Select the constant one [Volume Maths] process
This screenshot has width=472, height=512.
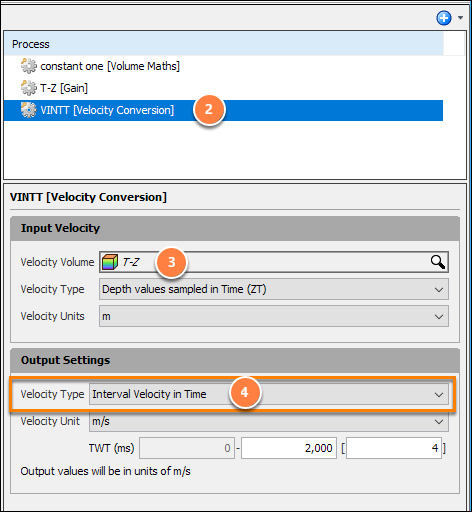pyautogui.click(x=223, y=66)
